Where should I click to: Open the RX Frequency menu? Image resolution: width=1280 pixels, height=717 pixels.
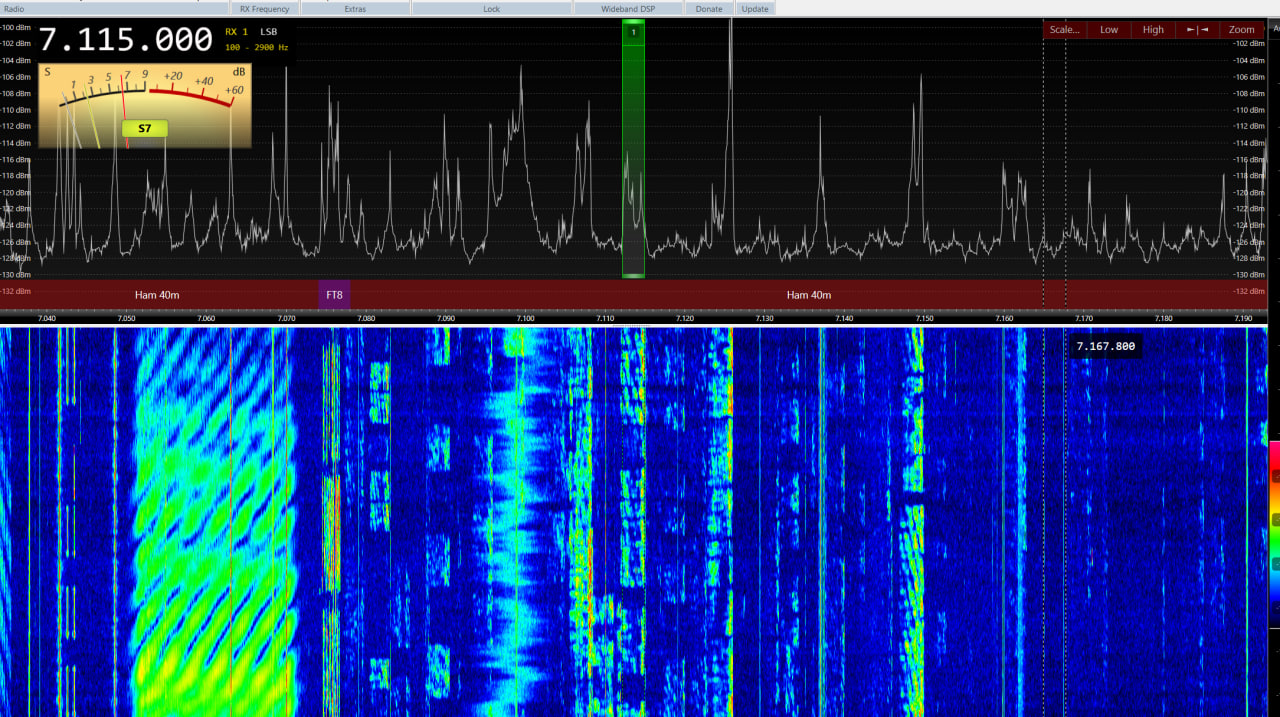pos(265,9)
